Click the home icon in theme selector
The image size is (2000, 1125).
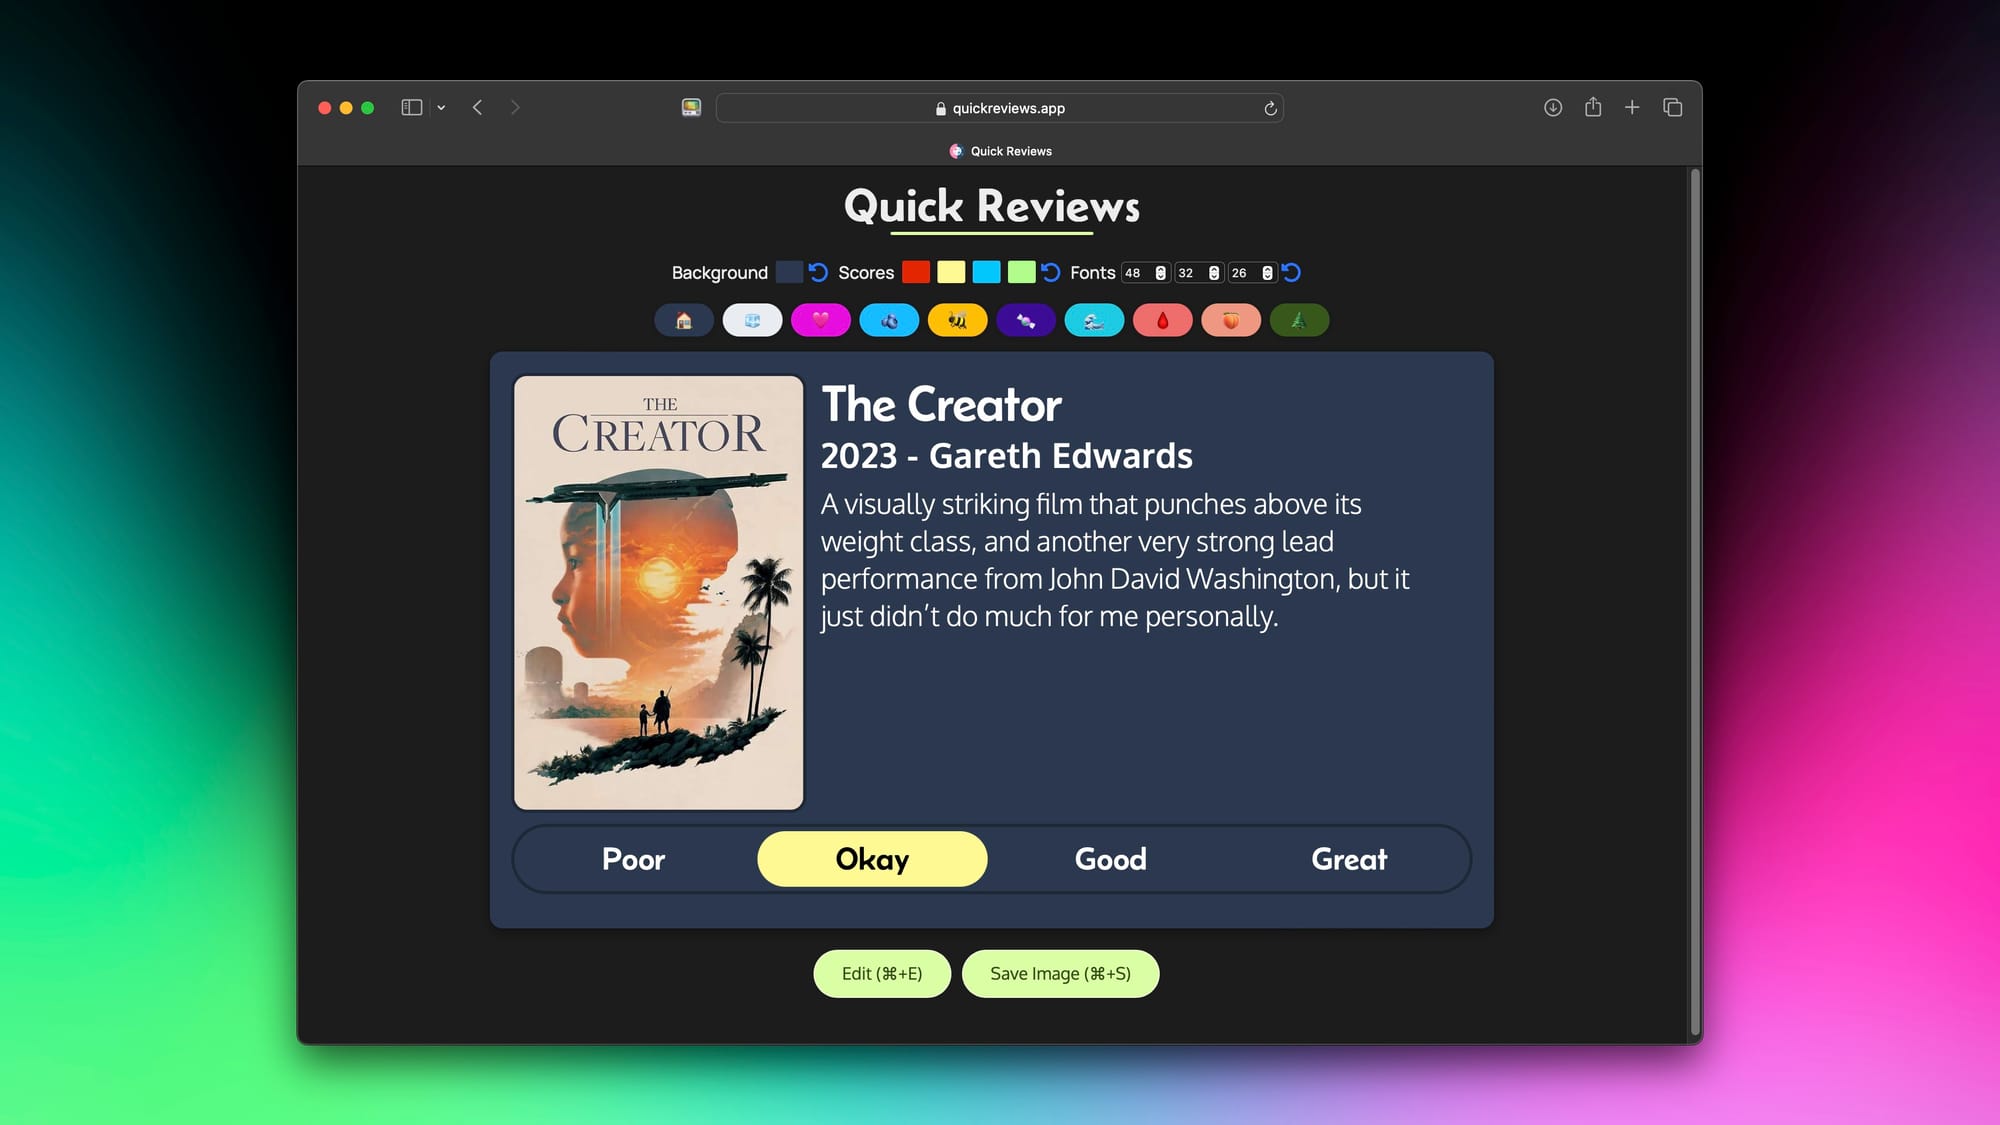tap(683, 319)
